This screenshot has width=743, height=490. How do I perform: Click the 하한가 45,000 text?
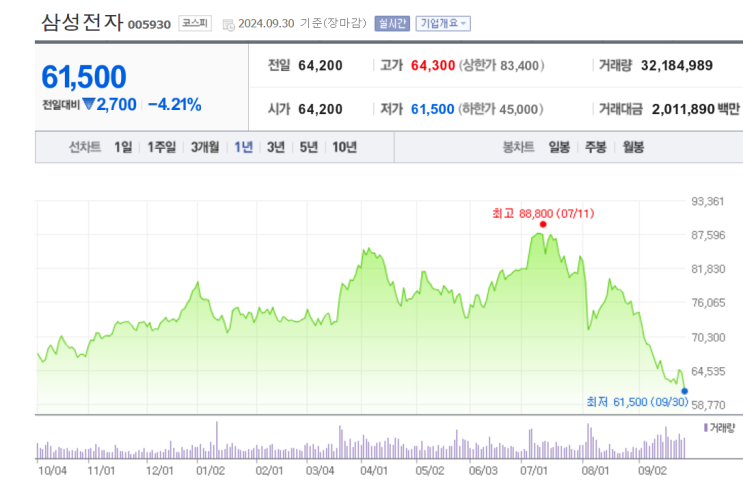click(501, 109)
